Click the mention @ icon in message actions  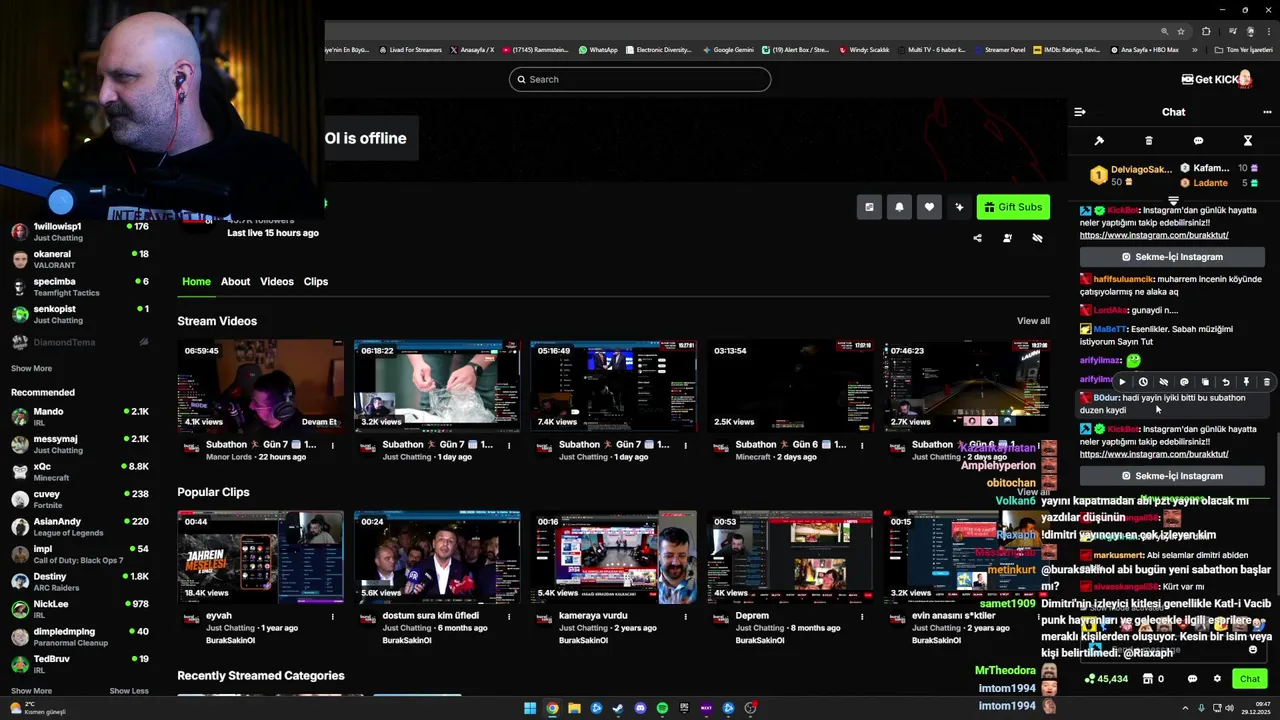1184,382
